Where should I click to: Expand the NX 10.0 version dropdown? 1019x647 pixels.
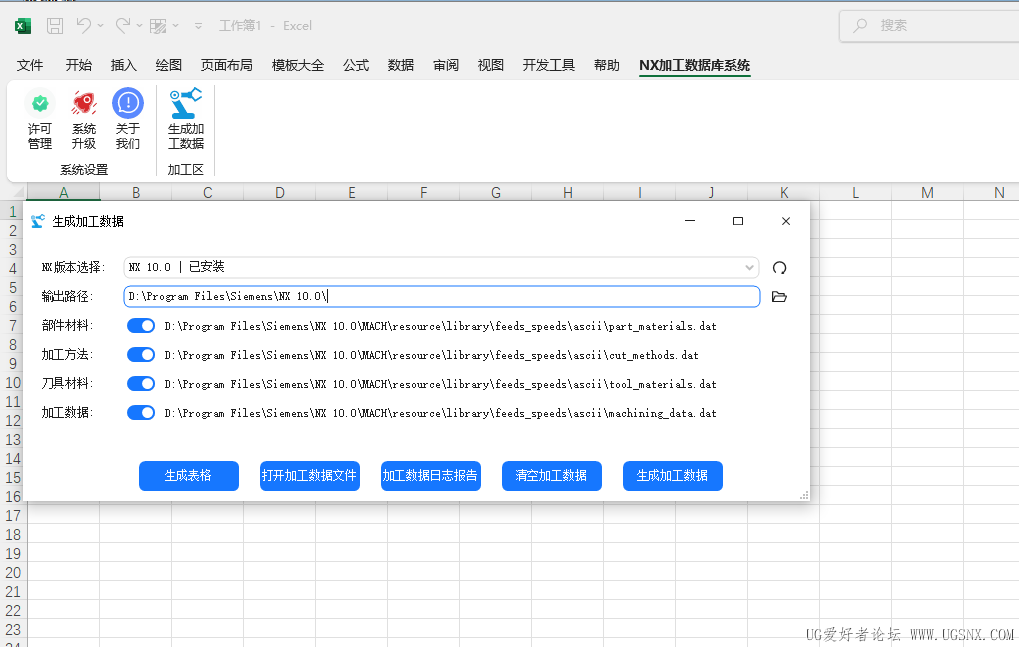click(x=749, y=267)
